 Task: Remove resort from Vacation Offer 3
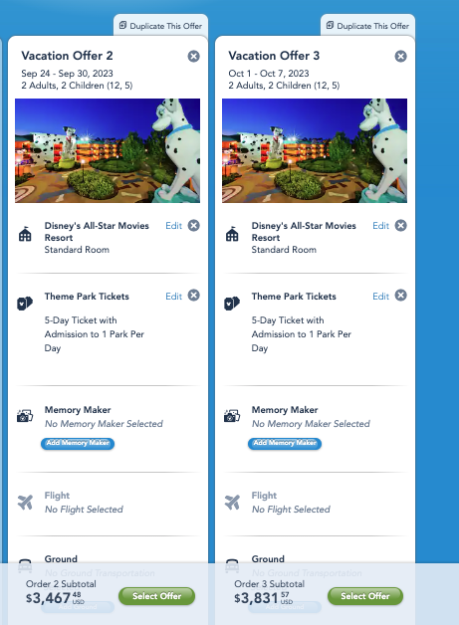tap(401, 226)
